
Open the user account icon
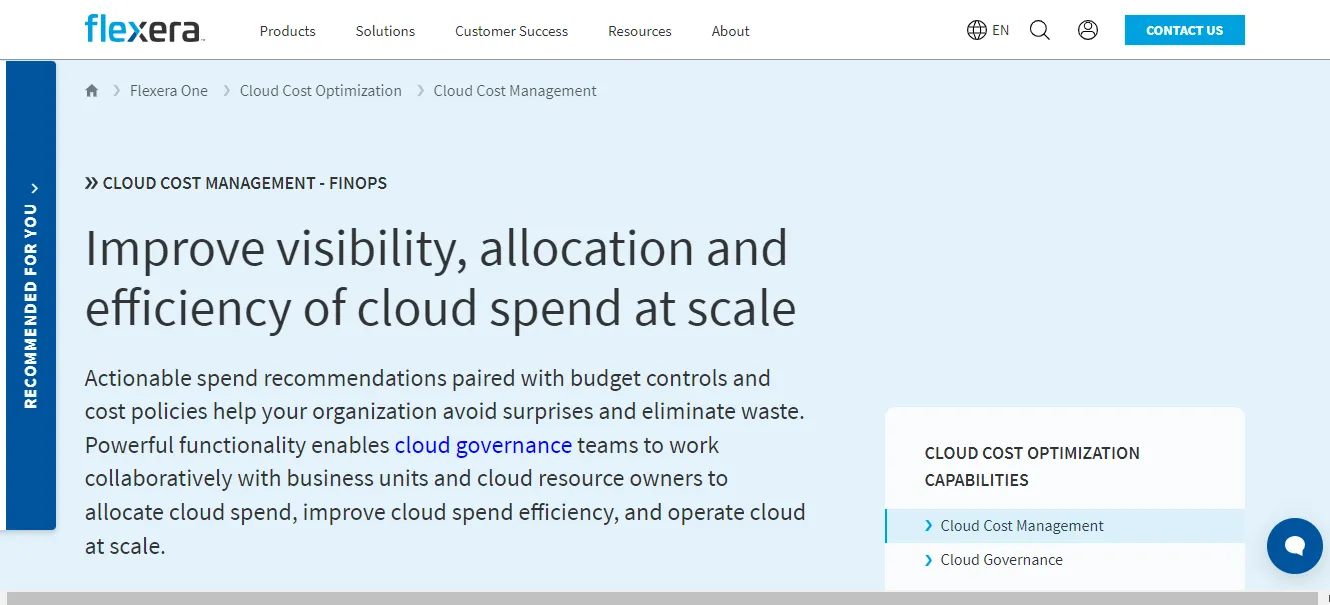1088,30
